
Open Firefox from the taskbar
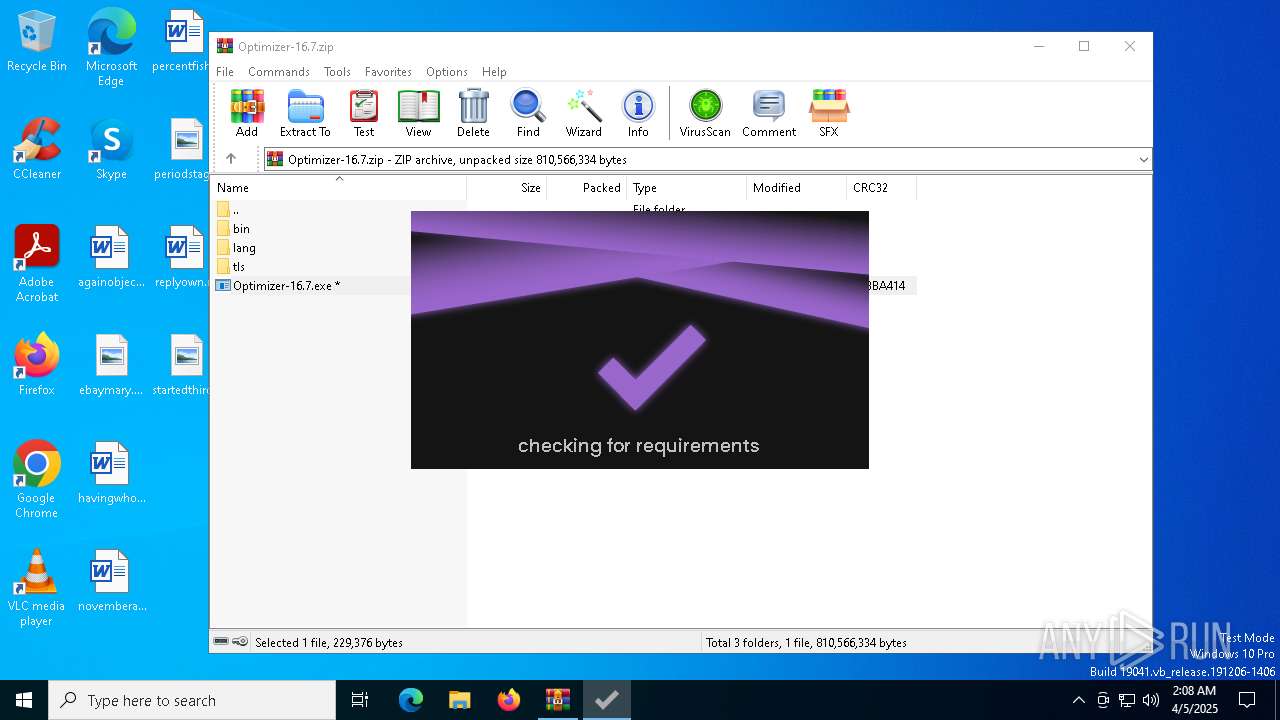tap(509, 700)
